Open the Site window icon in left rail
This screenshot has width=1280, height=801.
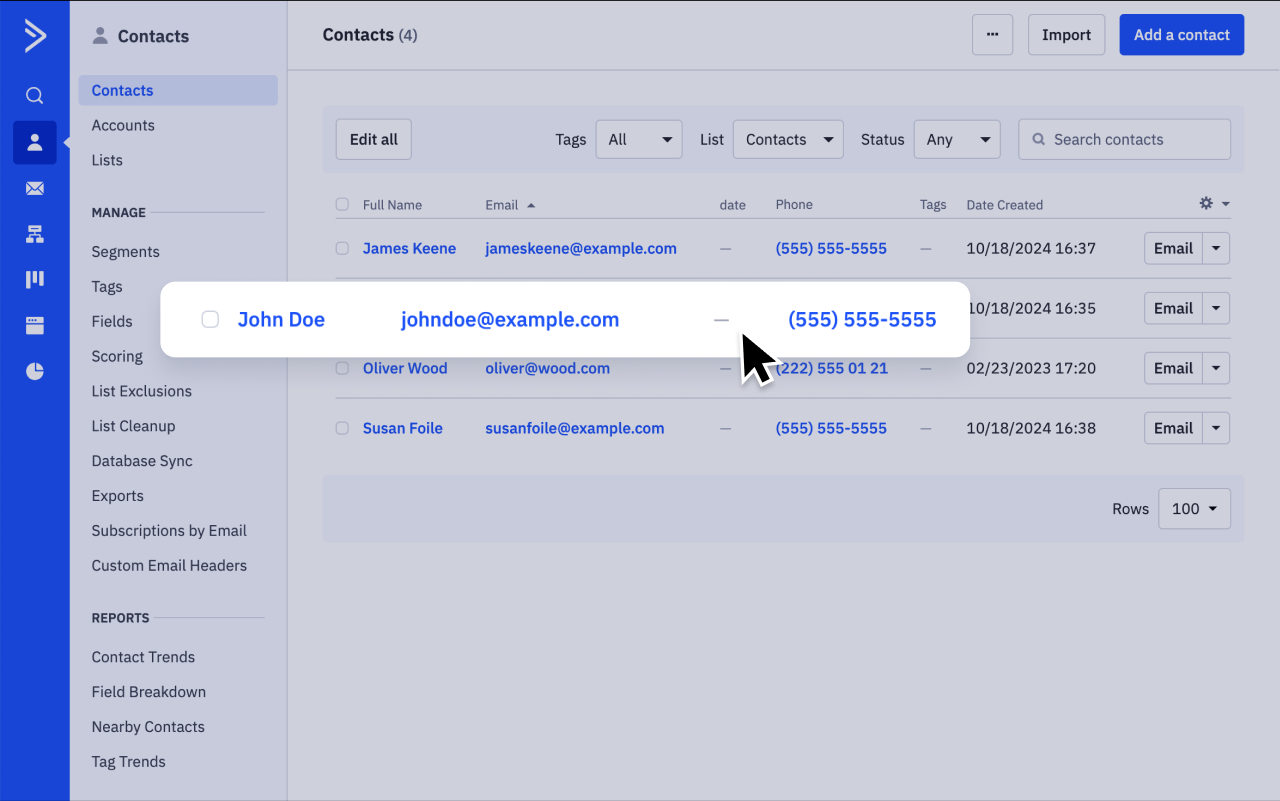(35, 325)
